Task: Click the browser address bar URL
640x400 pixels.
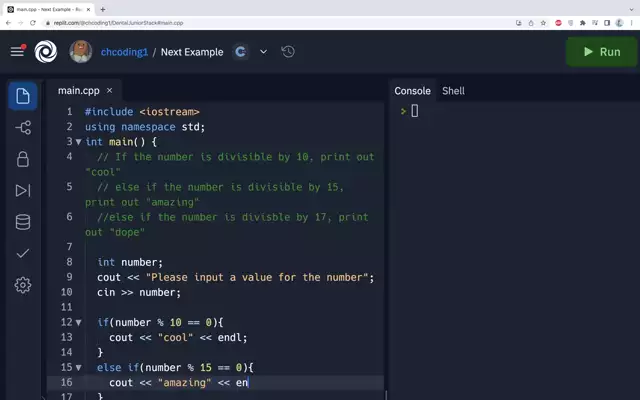Action: click(118, 23)
